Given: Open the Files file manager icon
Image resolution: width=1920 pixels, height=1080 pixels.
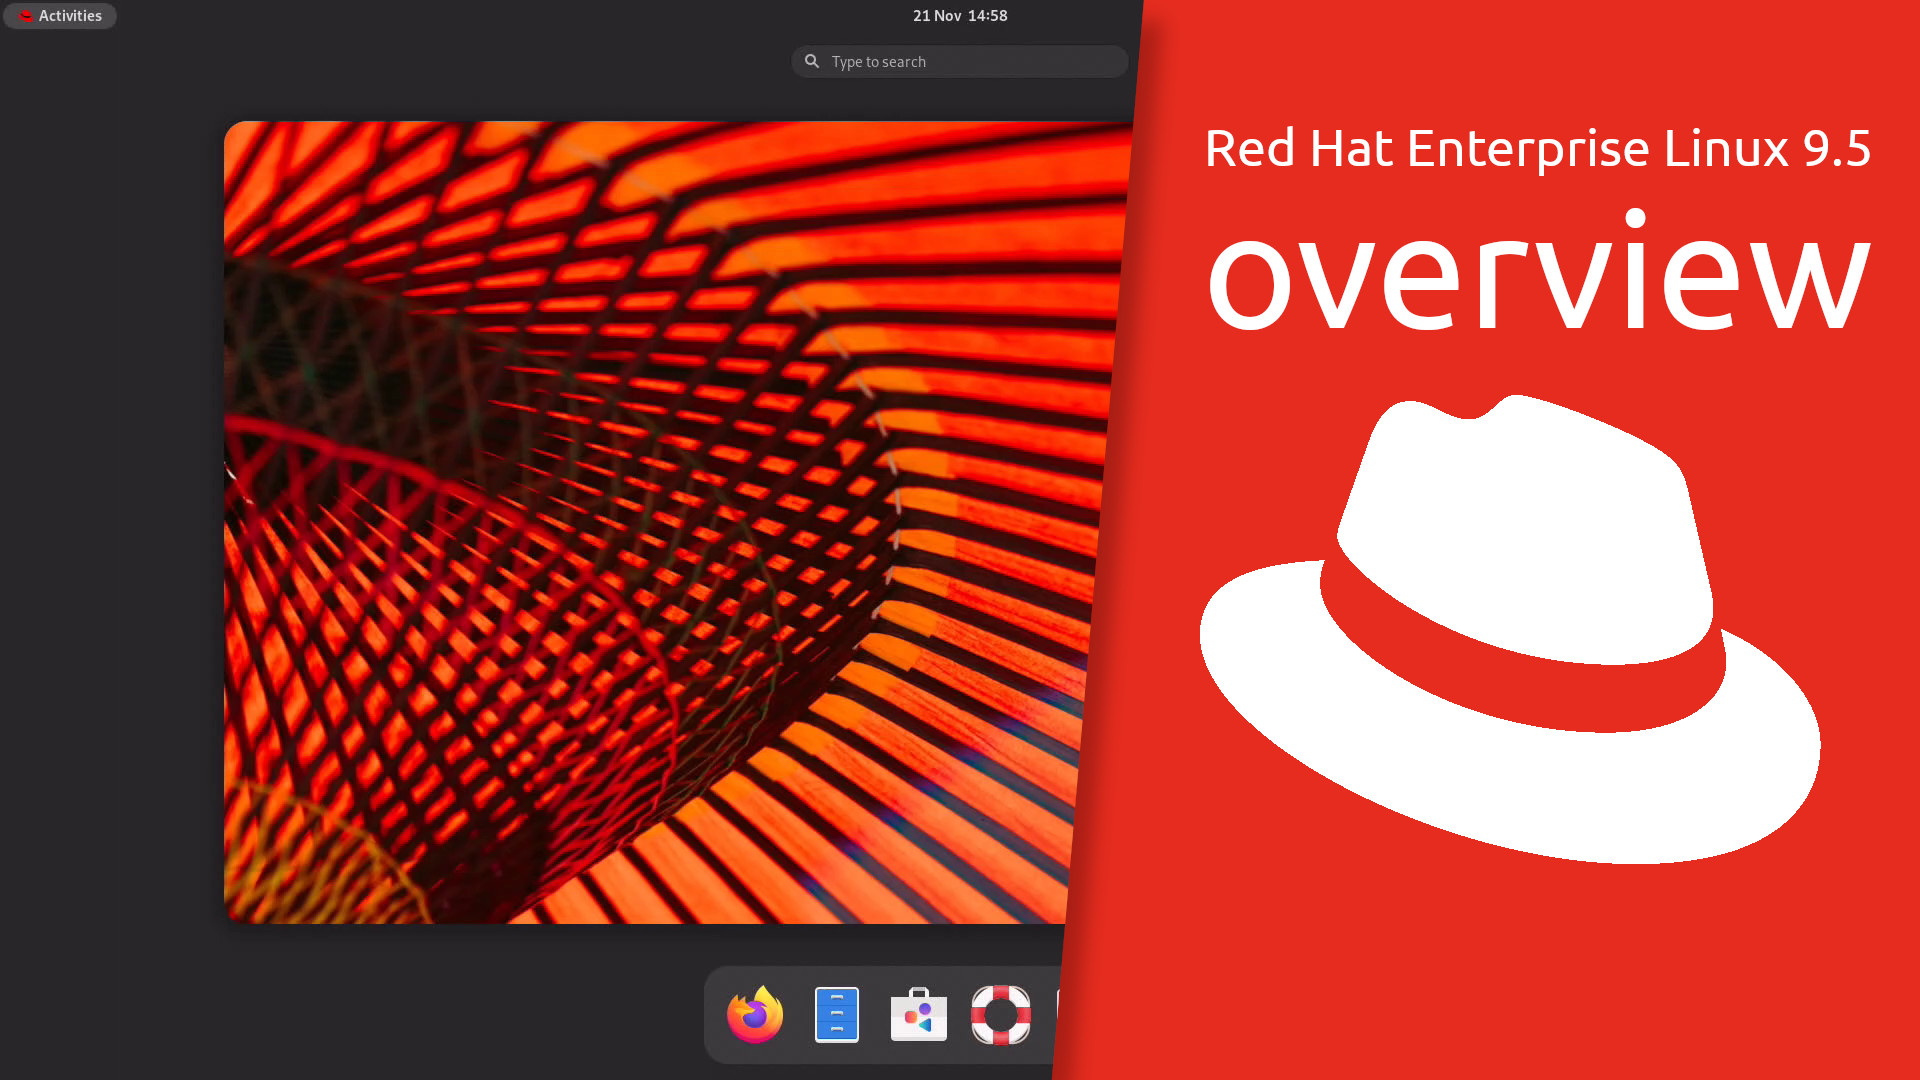Looking at the screenshot, I should point(837,1014).
